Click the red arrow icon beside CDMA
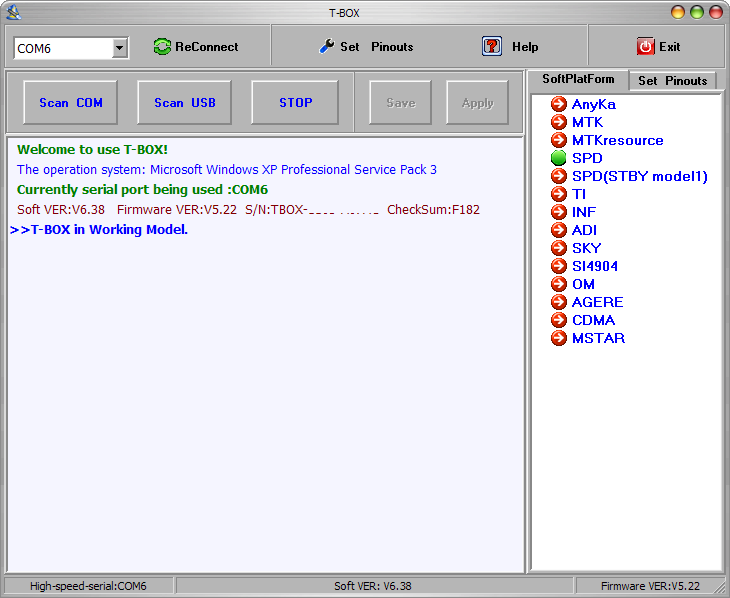Screen dimensions: 730x598 click(558, 320)
